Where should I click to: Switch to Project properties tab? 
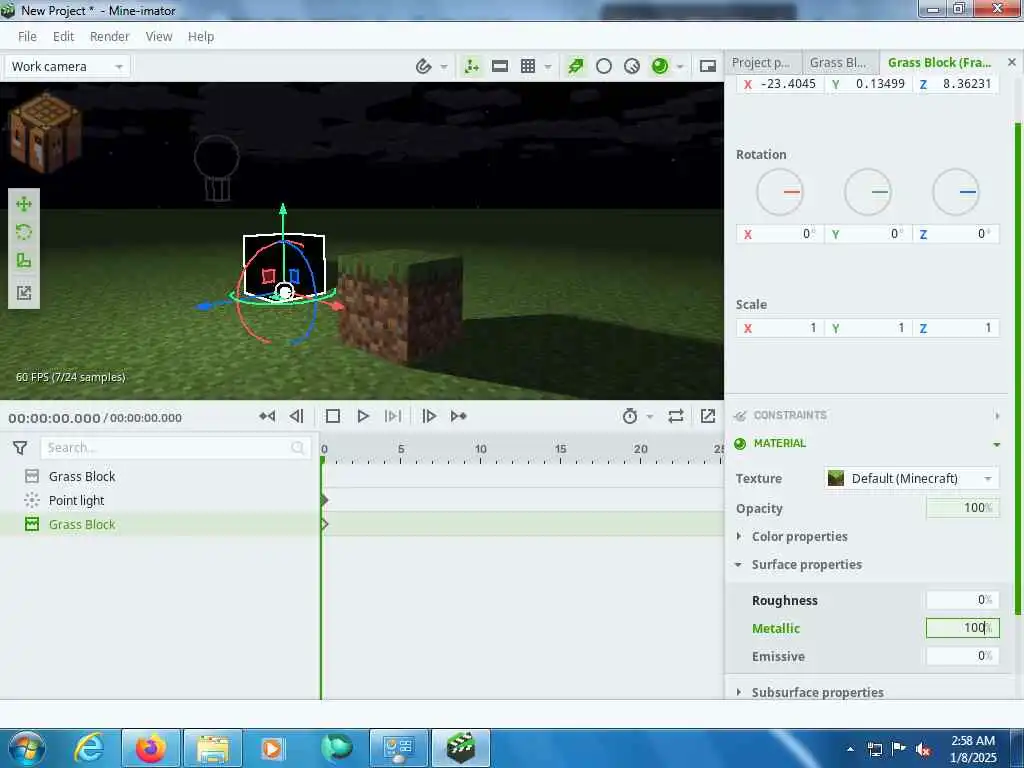[x=761, y=63]
